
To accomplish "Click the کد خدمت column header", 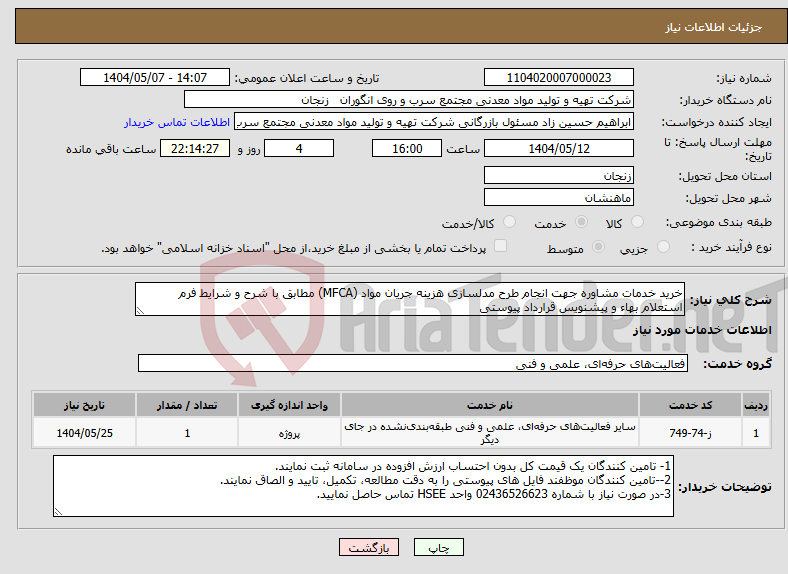I will click(690, 405).
